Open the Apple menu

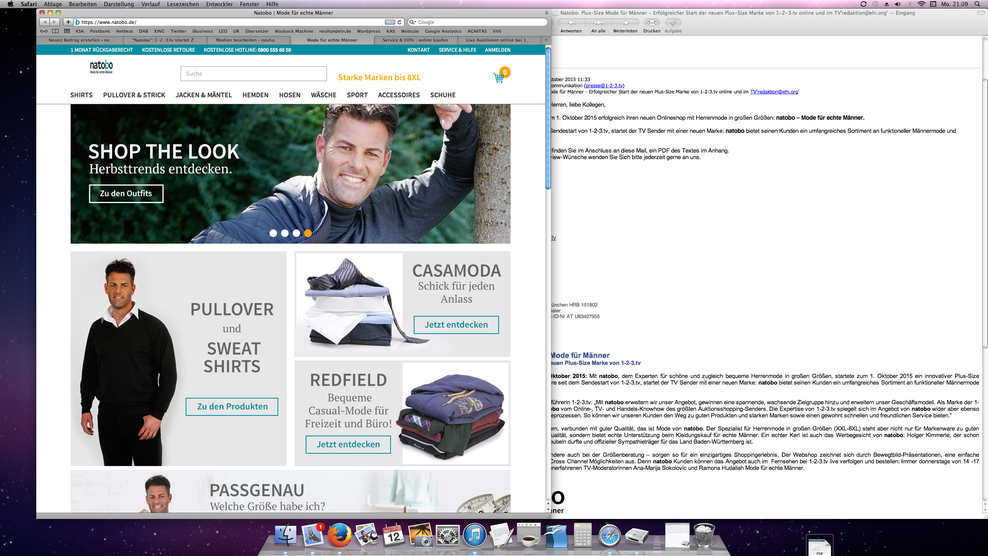10,4
